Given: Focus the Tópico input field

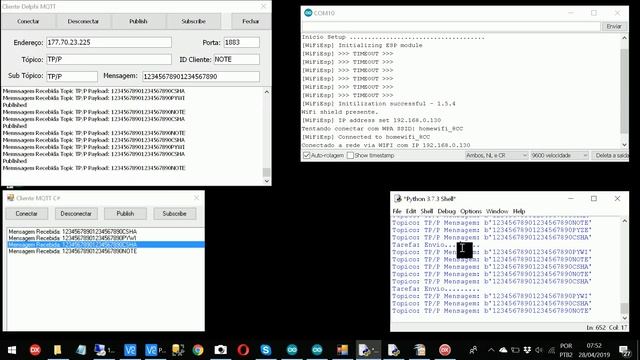Looking at the screenshot, I should point(109,60).
